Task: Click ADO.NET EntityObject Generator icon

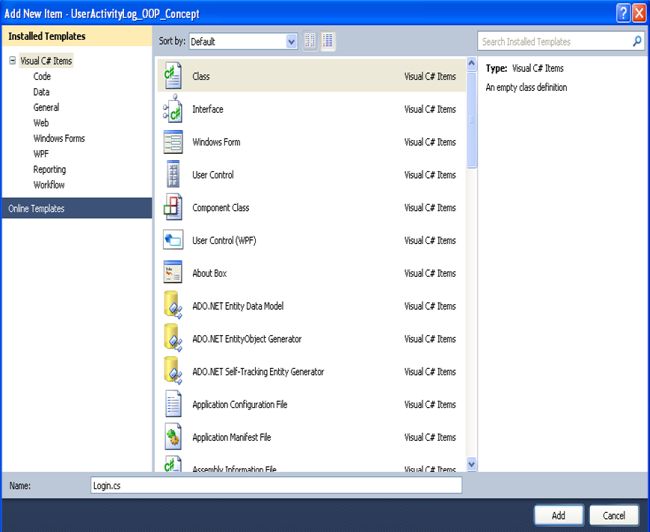Action: 172,338
